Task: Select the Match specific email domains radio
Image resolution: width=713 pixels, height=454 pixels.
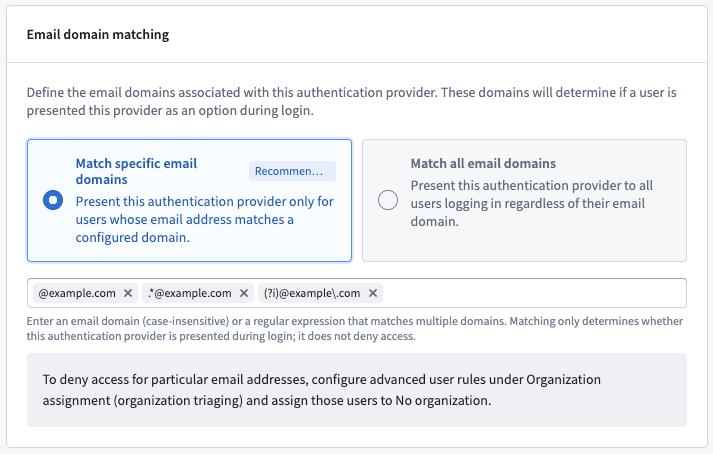Action: click(53, 200)
